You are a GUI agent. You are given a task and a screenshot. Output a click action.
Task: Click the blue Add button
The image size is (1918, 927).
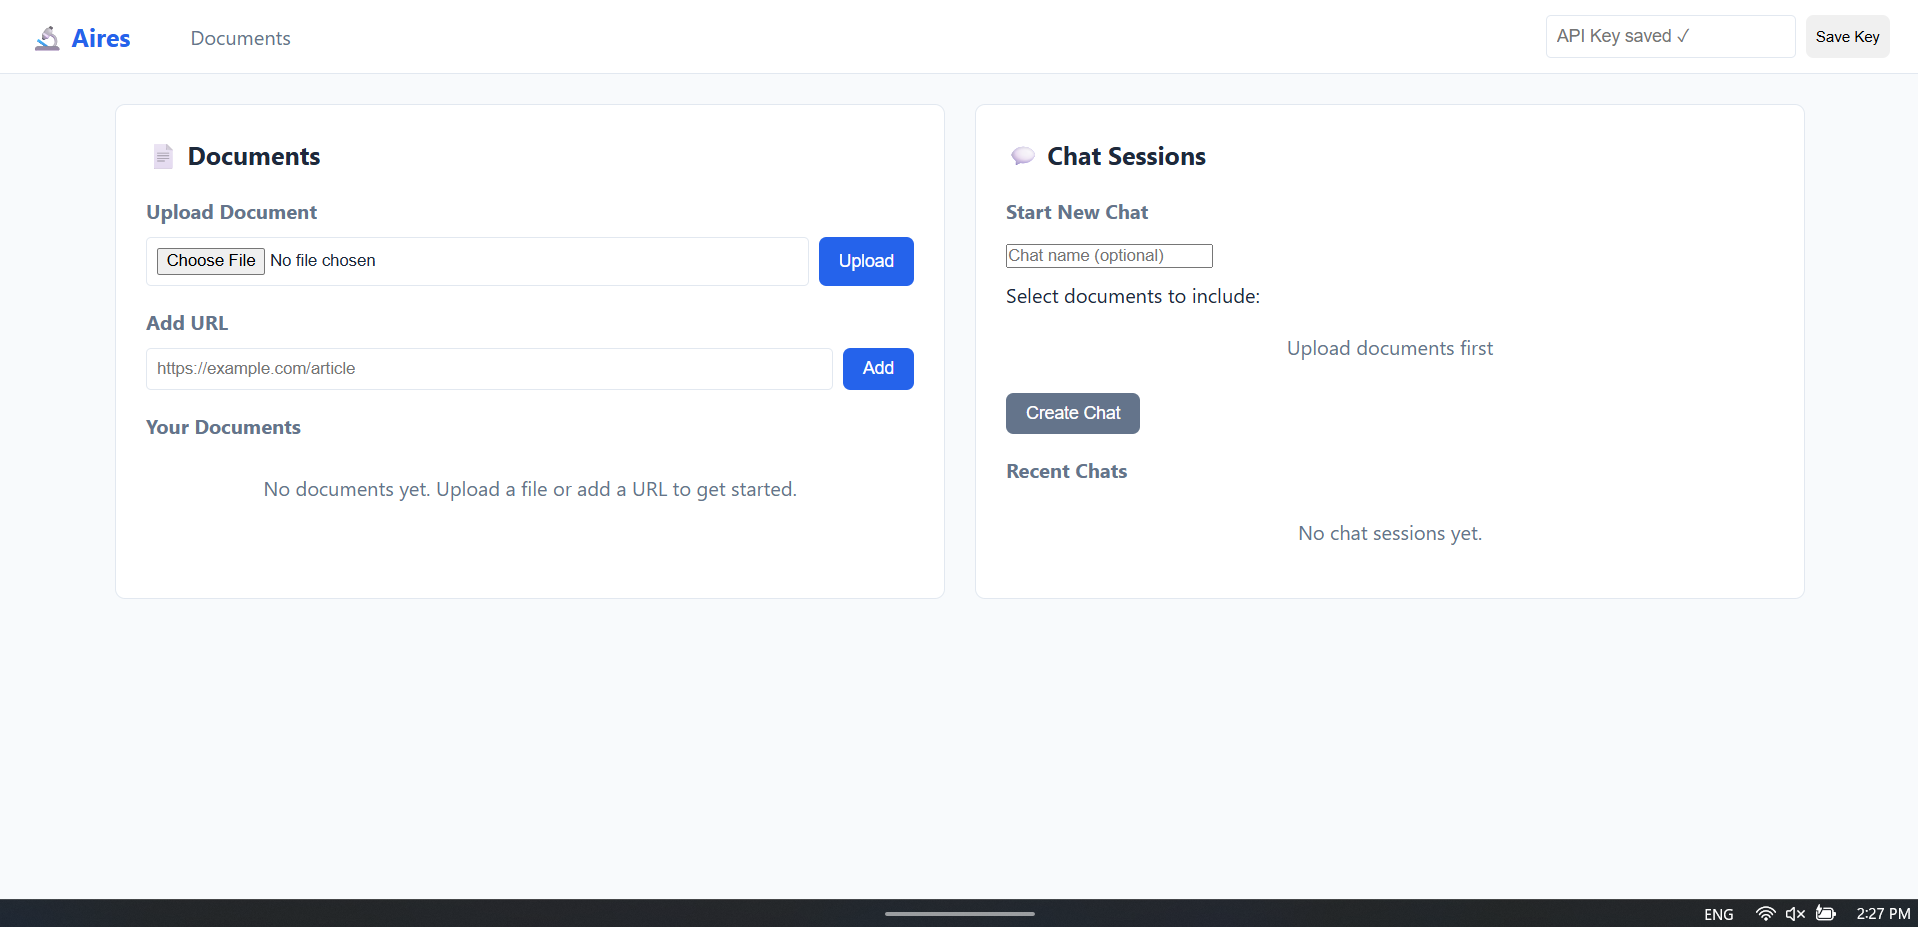877,369
